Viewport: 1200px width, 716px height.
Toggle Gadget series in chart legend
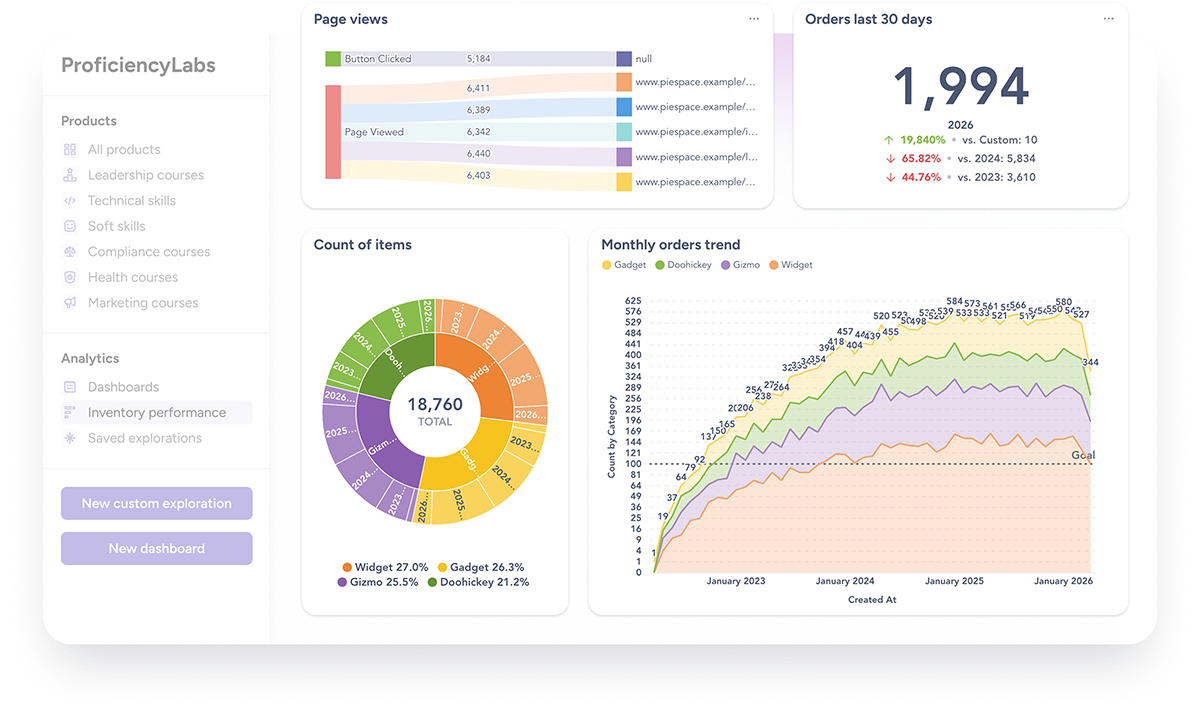pyautogui.click(x=624, y=265)
